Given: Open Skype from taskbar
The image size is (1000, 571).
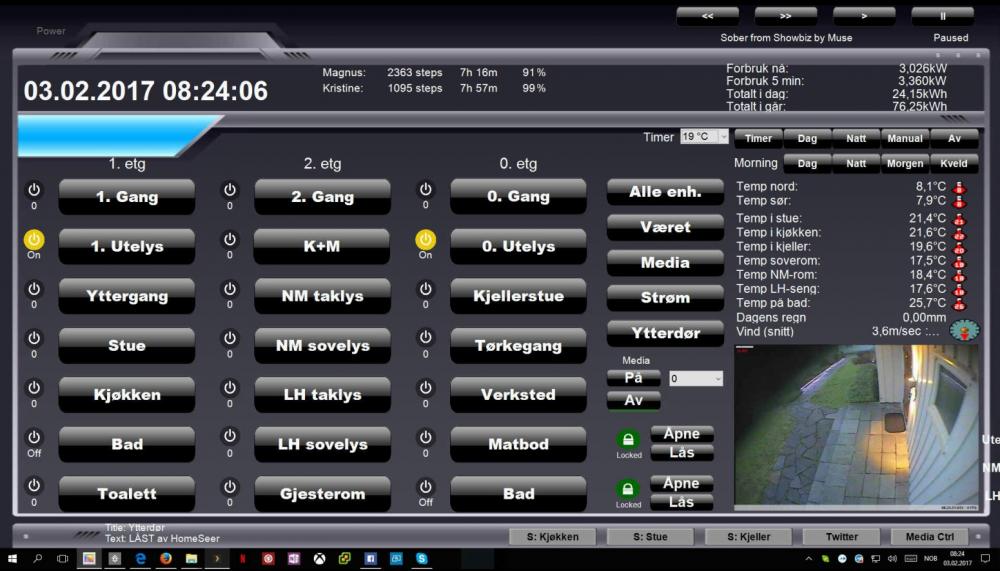Looking at the screenshot, I should click(x=422, y=558).
